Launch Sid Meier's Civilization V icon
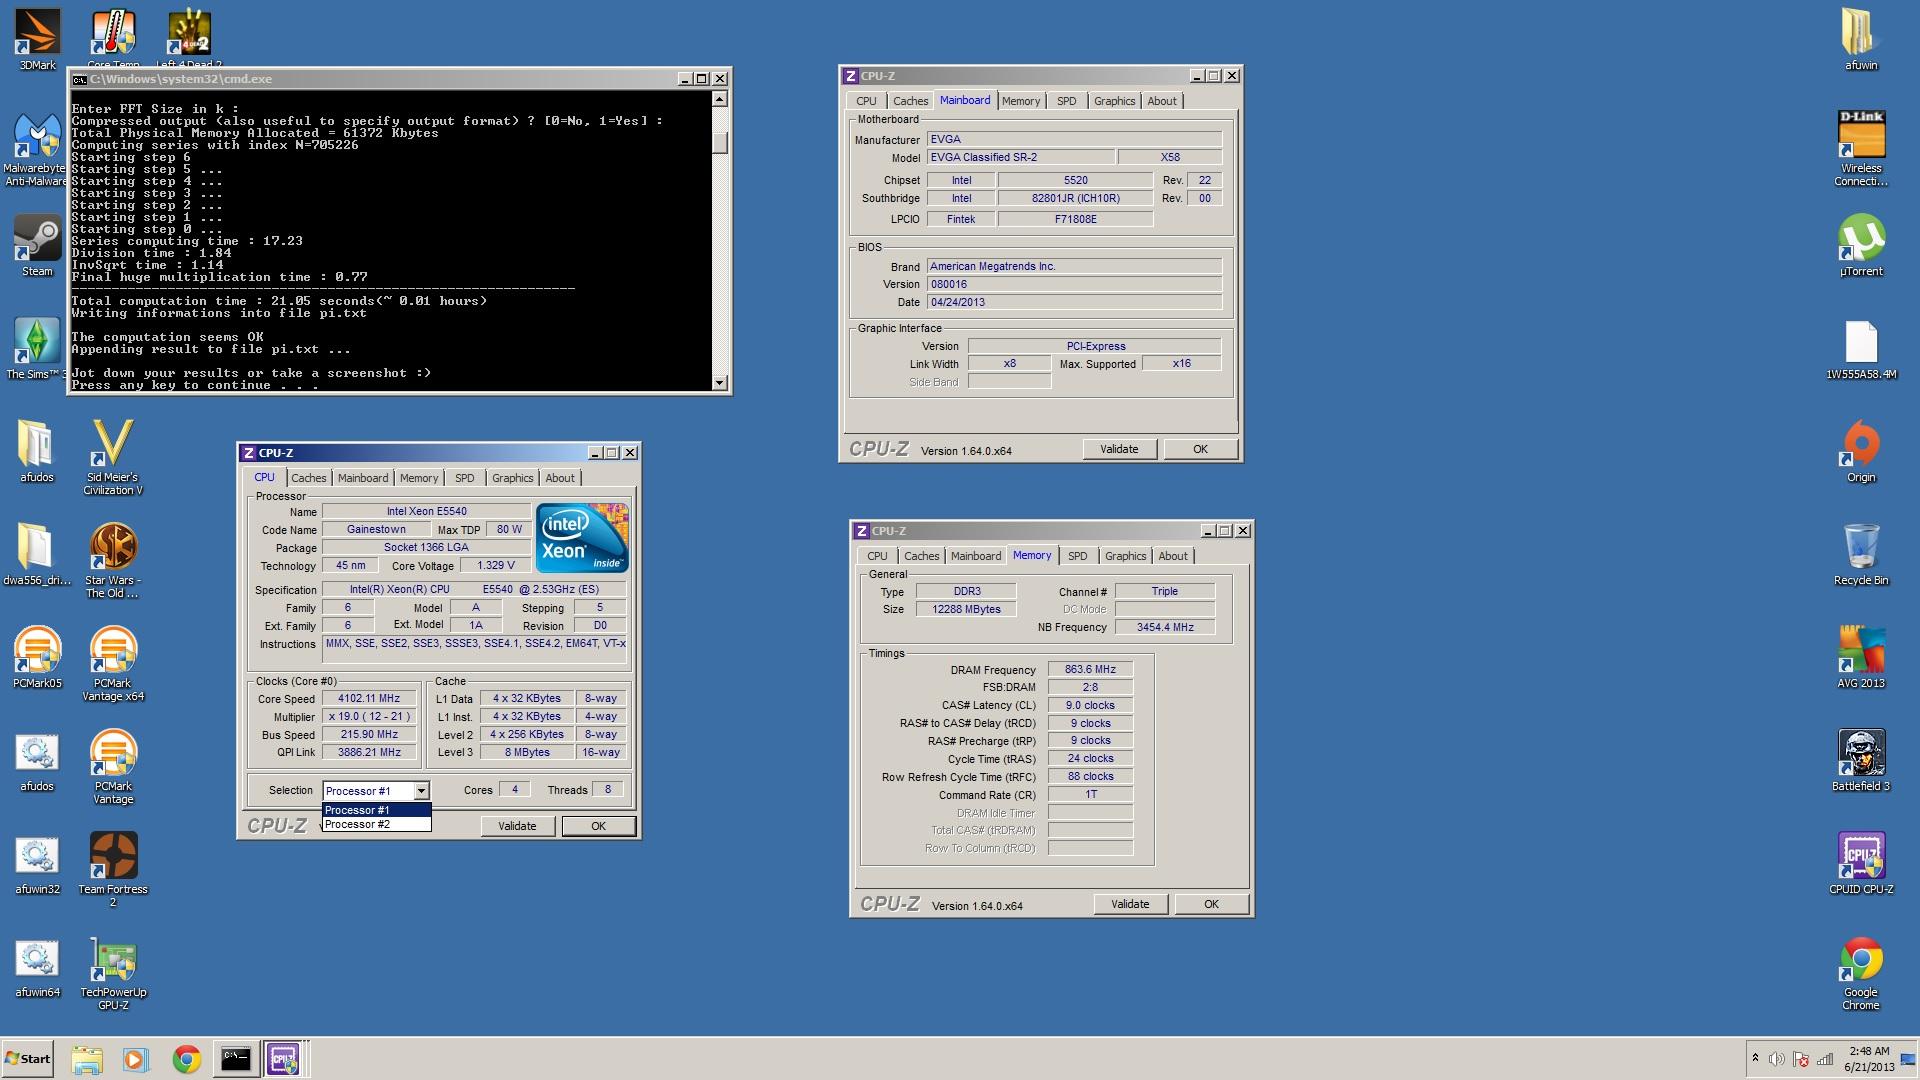1920x1080 pixels. click(113, 457)
